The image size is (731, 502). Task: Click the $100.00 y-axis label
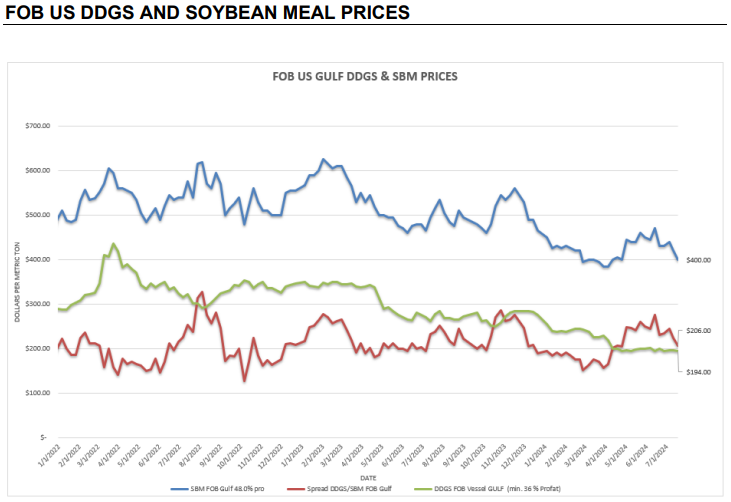tap(38, 393)
